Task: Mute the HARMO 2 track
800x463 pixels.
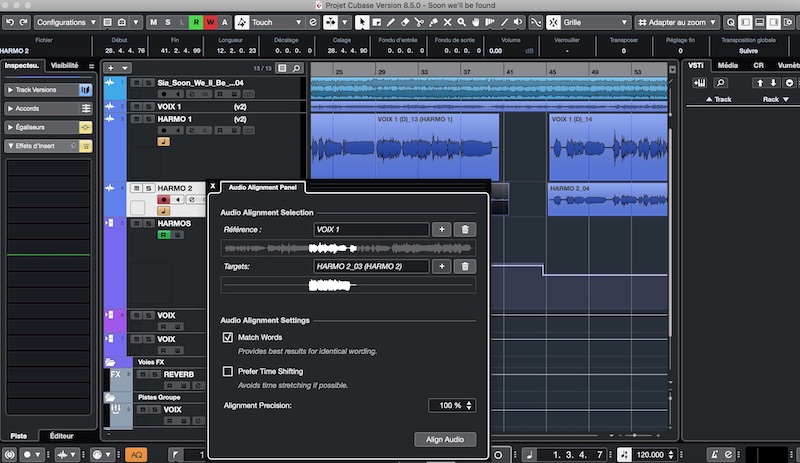Action: pyautogui.click(x=136, y=188)
